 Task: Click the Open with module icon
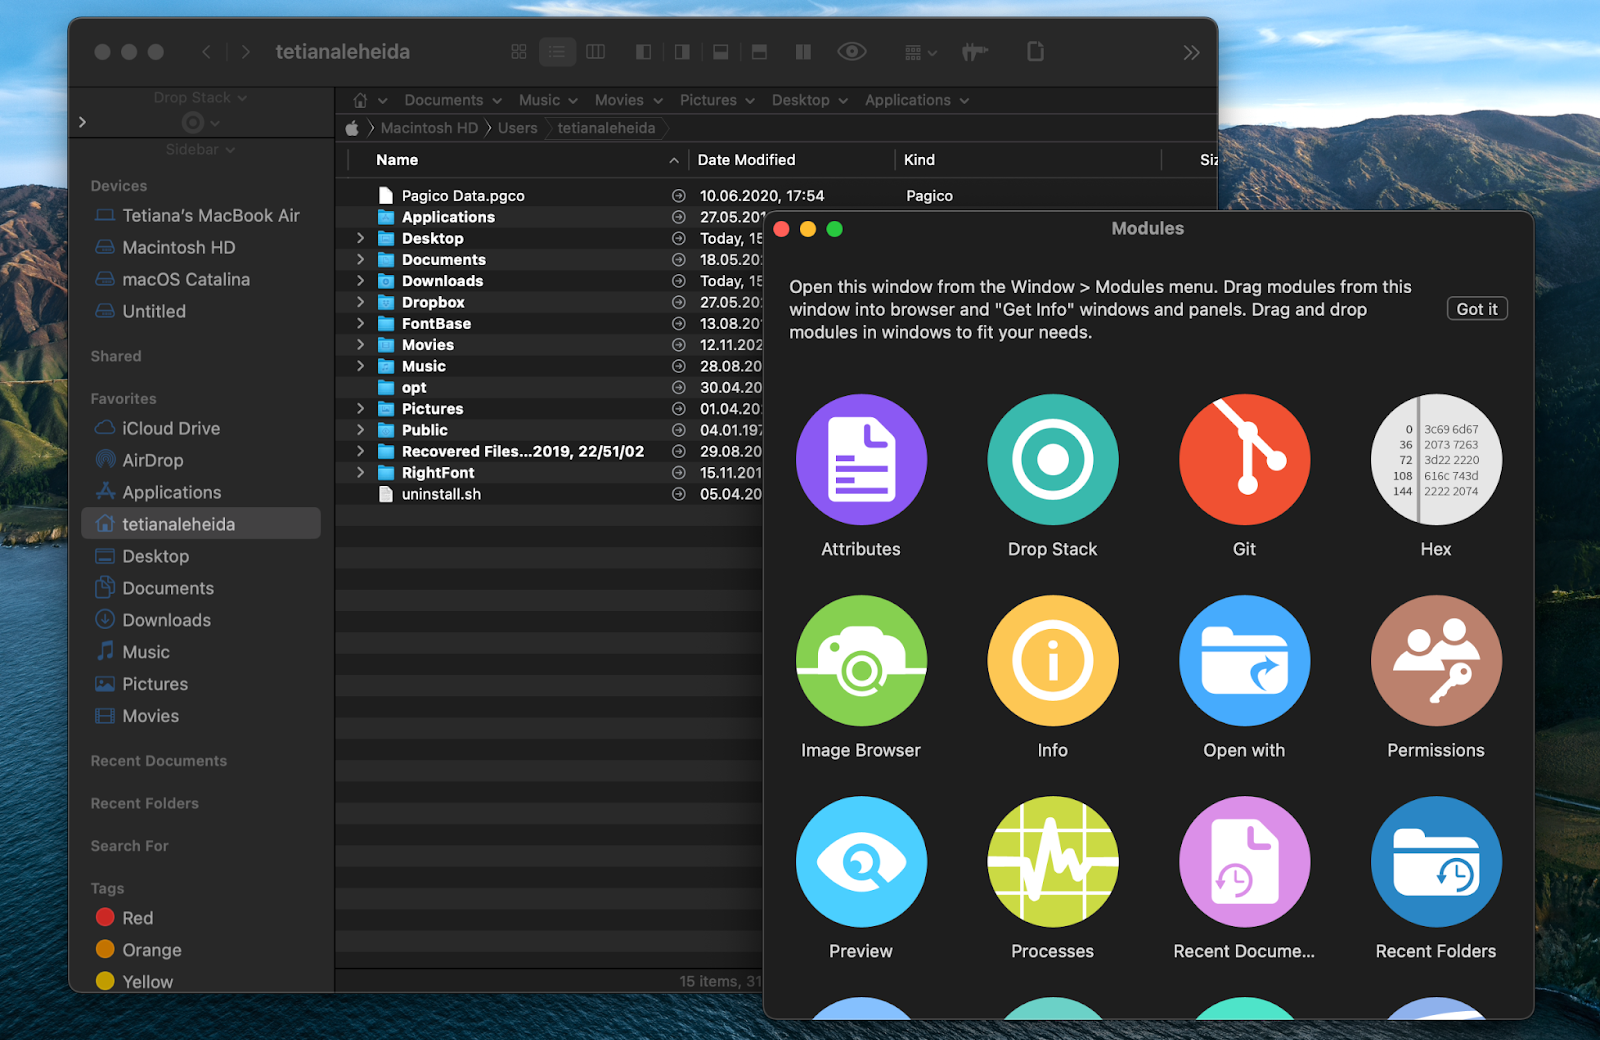click(1244, 661)
